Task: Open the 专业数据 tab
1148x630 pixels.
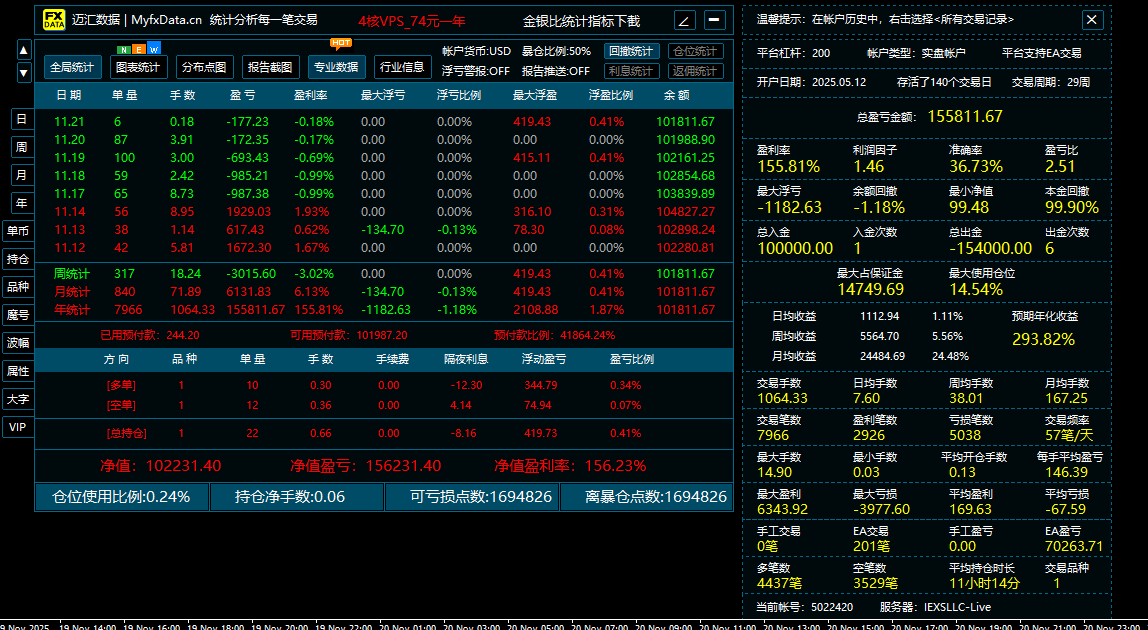Action: point(336,67)
